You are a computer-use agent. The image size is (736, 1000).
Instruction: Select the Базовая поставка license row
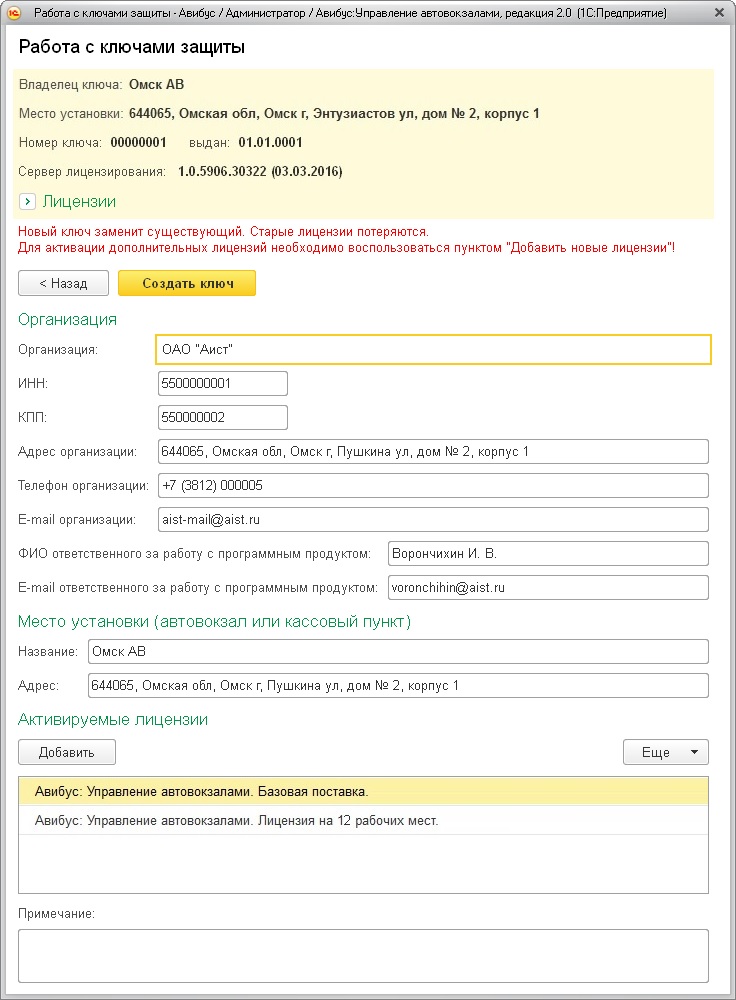362,792
